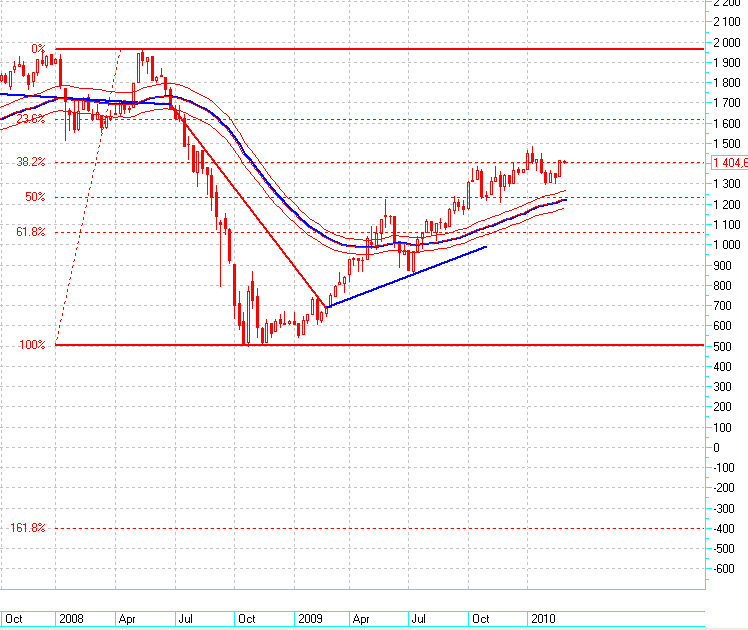Click the 1 900 value on the price axis
Image resolution: width=748 pixels, height=630 pixels.
(727, 62)
